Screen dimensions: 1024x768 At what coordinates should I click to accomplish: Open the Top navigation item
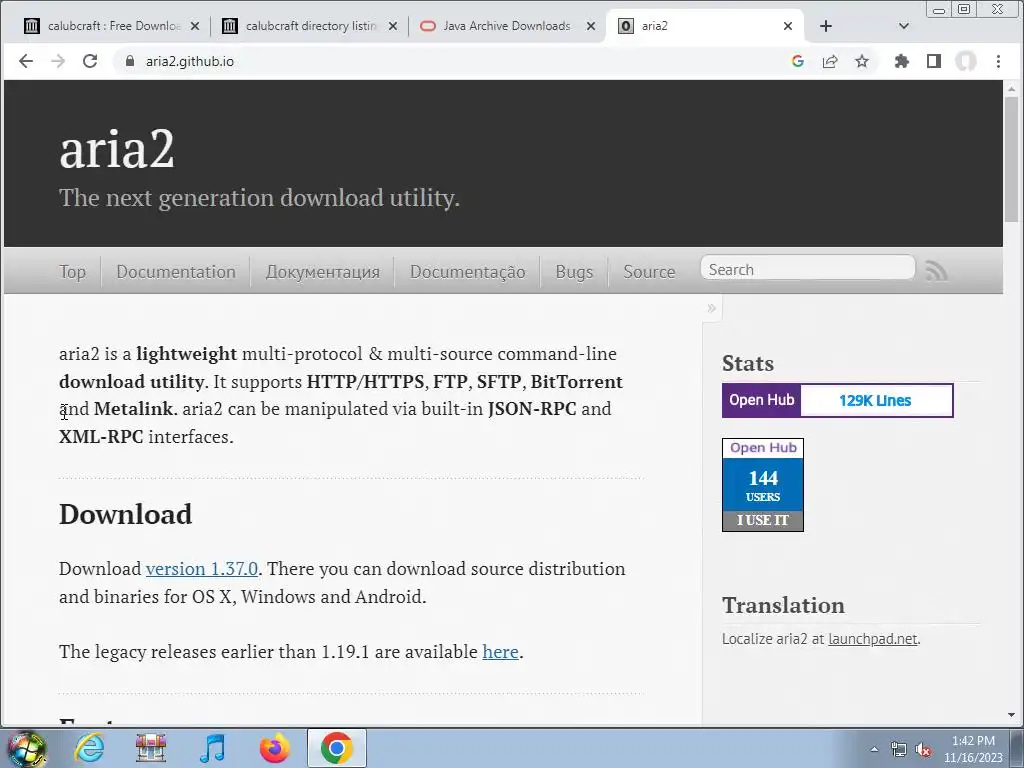point(72,272)
